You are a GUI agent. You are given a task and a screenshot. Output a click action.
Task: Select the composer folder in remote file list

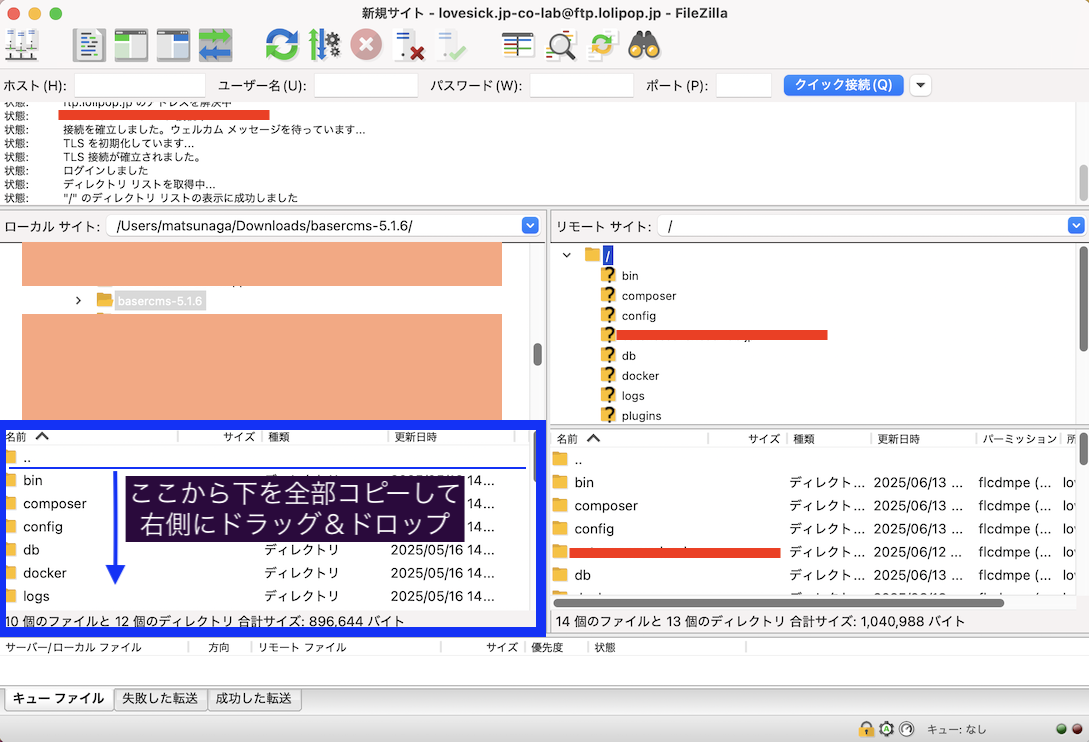click(x=606, y=506)
